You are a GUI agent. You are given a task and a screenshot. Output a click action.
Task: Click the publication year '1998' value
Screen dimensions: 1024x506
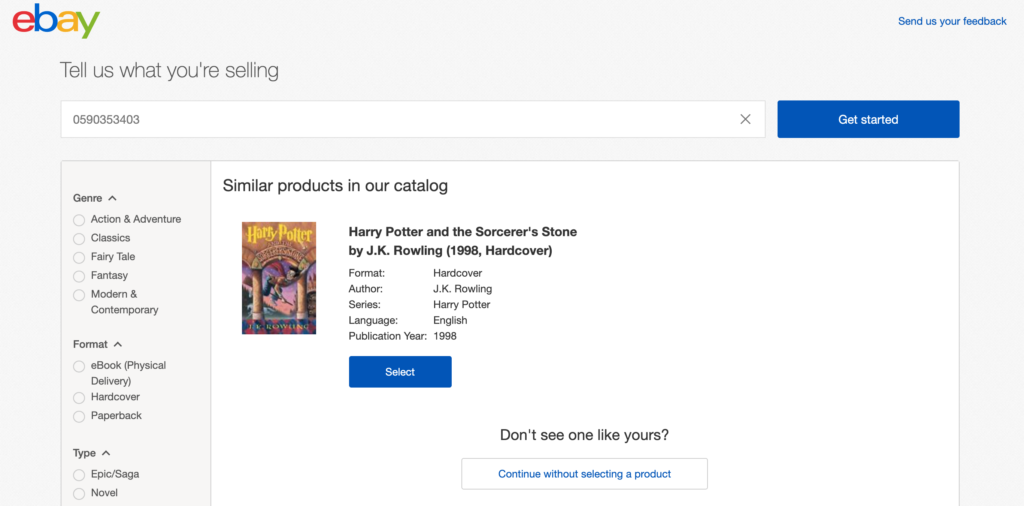445,336
